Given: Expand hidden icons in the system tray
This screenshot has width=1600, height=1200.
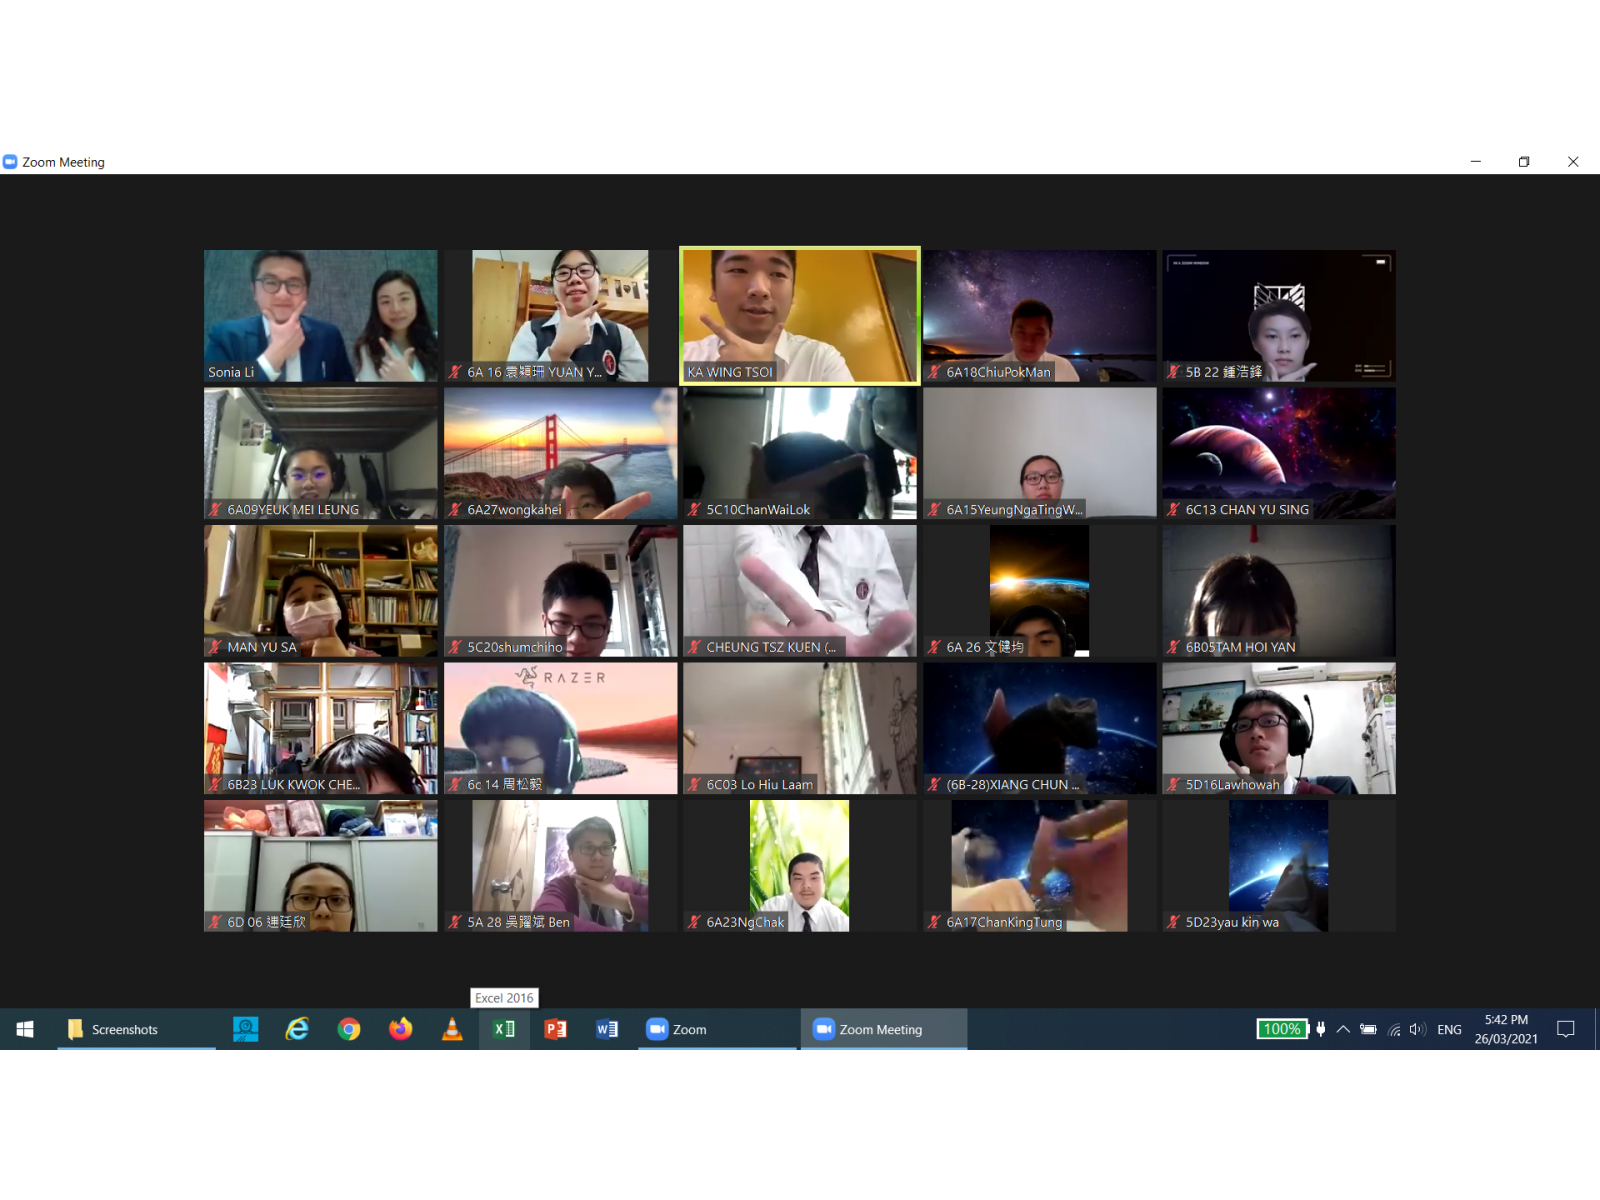Looking at the screenshot, I should [x=1344, y=1028].
